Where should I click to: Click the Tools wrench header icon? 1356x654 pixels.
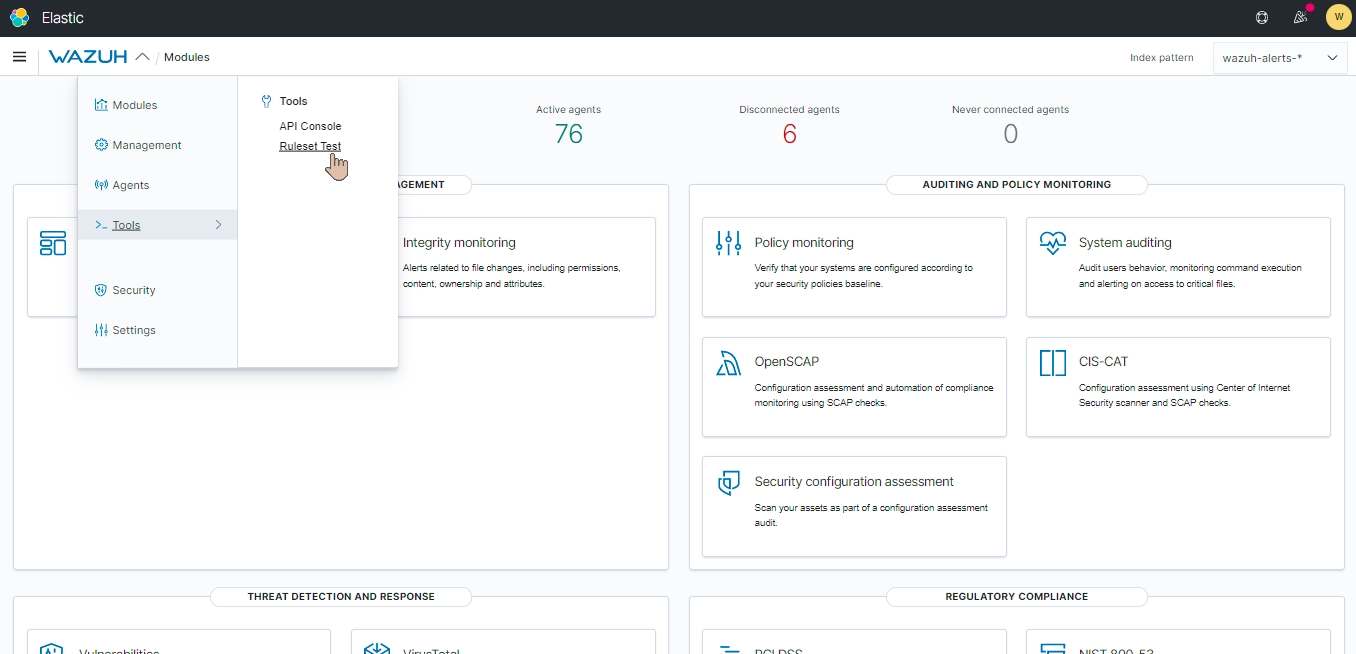(266, 101)
